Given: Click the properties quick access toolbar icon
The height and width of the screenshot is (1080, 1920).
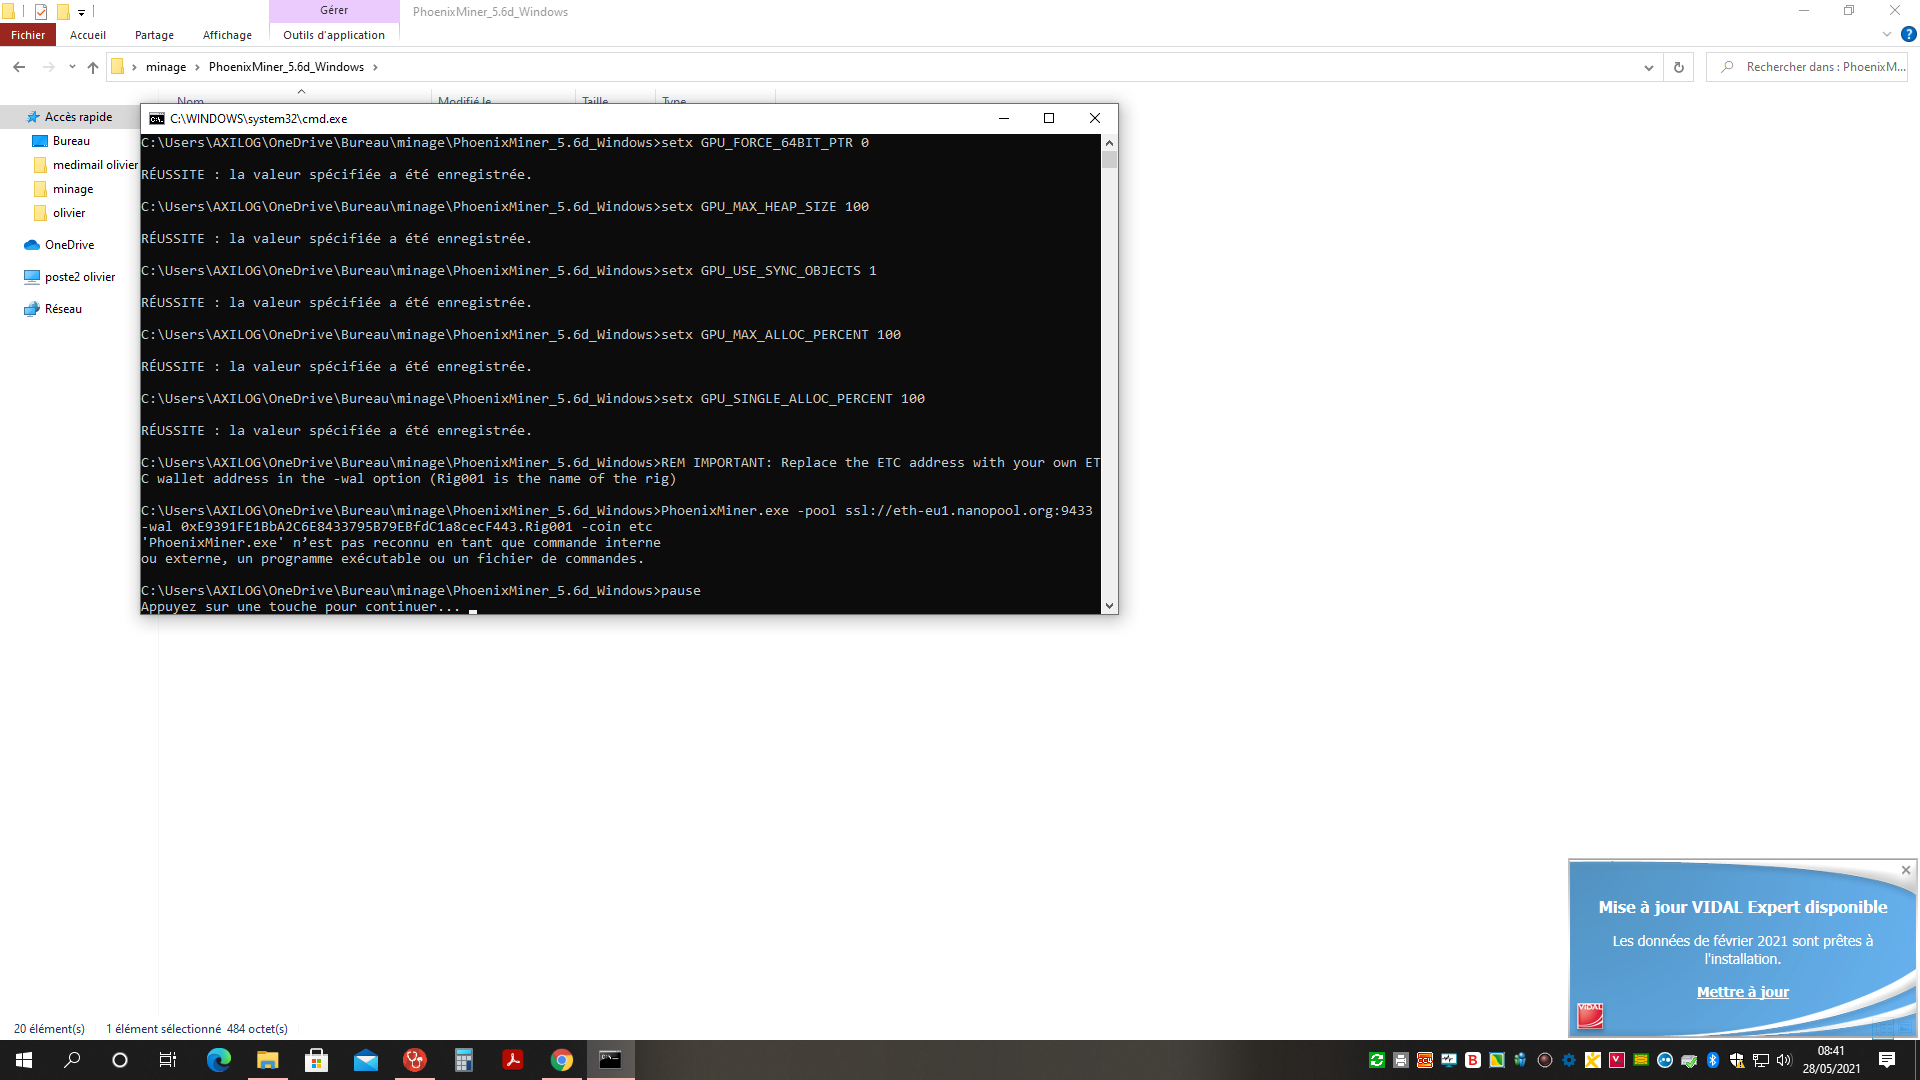Looking at the screenshot, I should tap(41, 12).
